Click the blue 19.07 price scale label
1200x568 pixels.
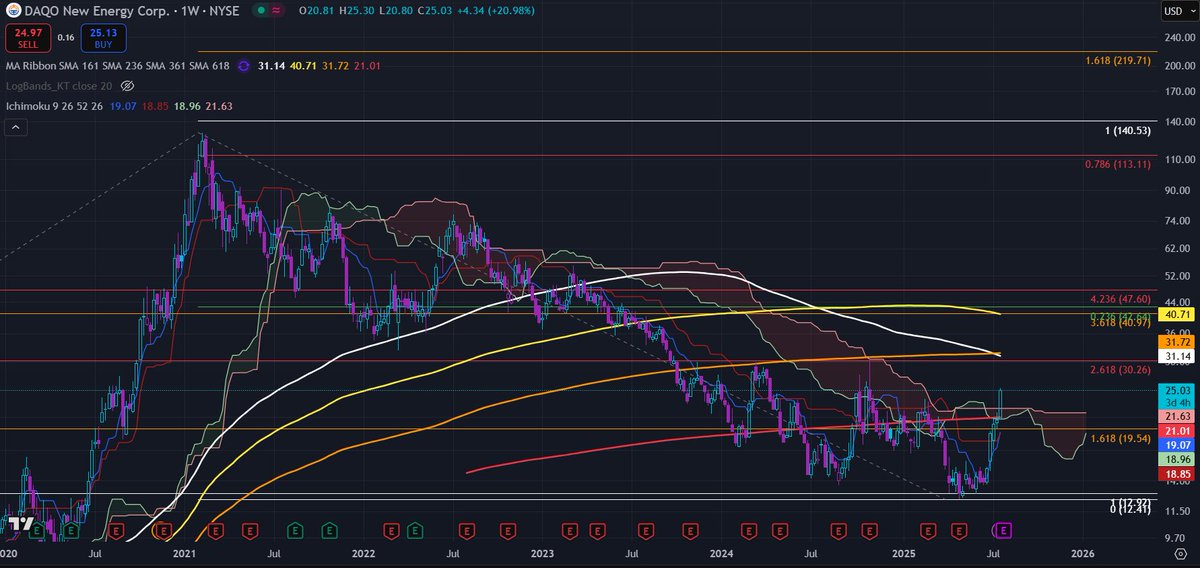[x=1174, y=443]
